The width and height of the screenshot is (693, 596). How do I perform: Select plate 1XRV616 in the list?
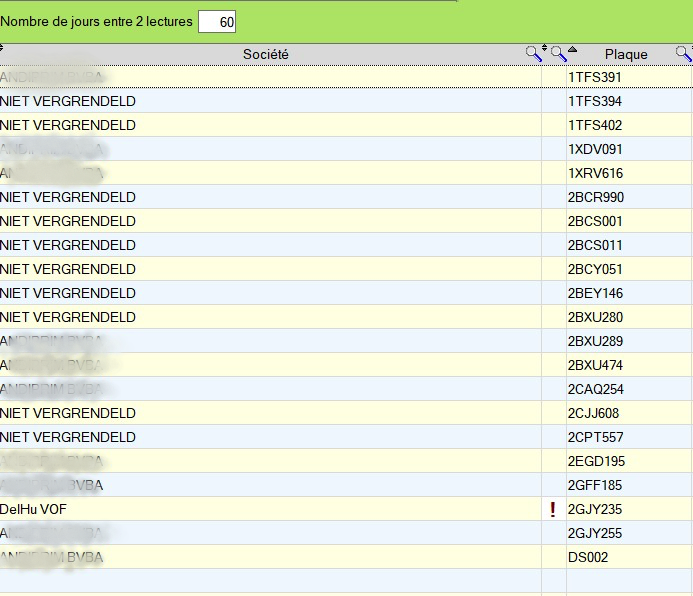[595, 173]
